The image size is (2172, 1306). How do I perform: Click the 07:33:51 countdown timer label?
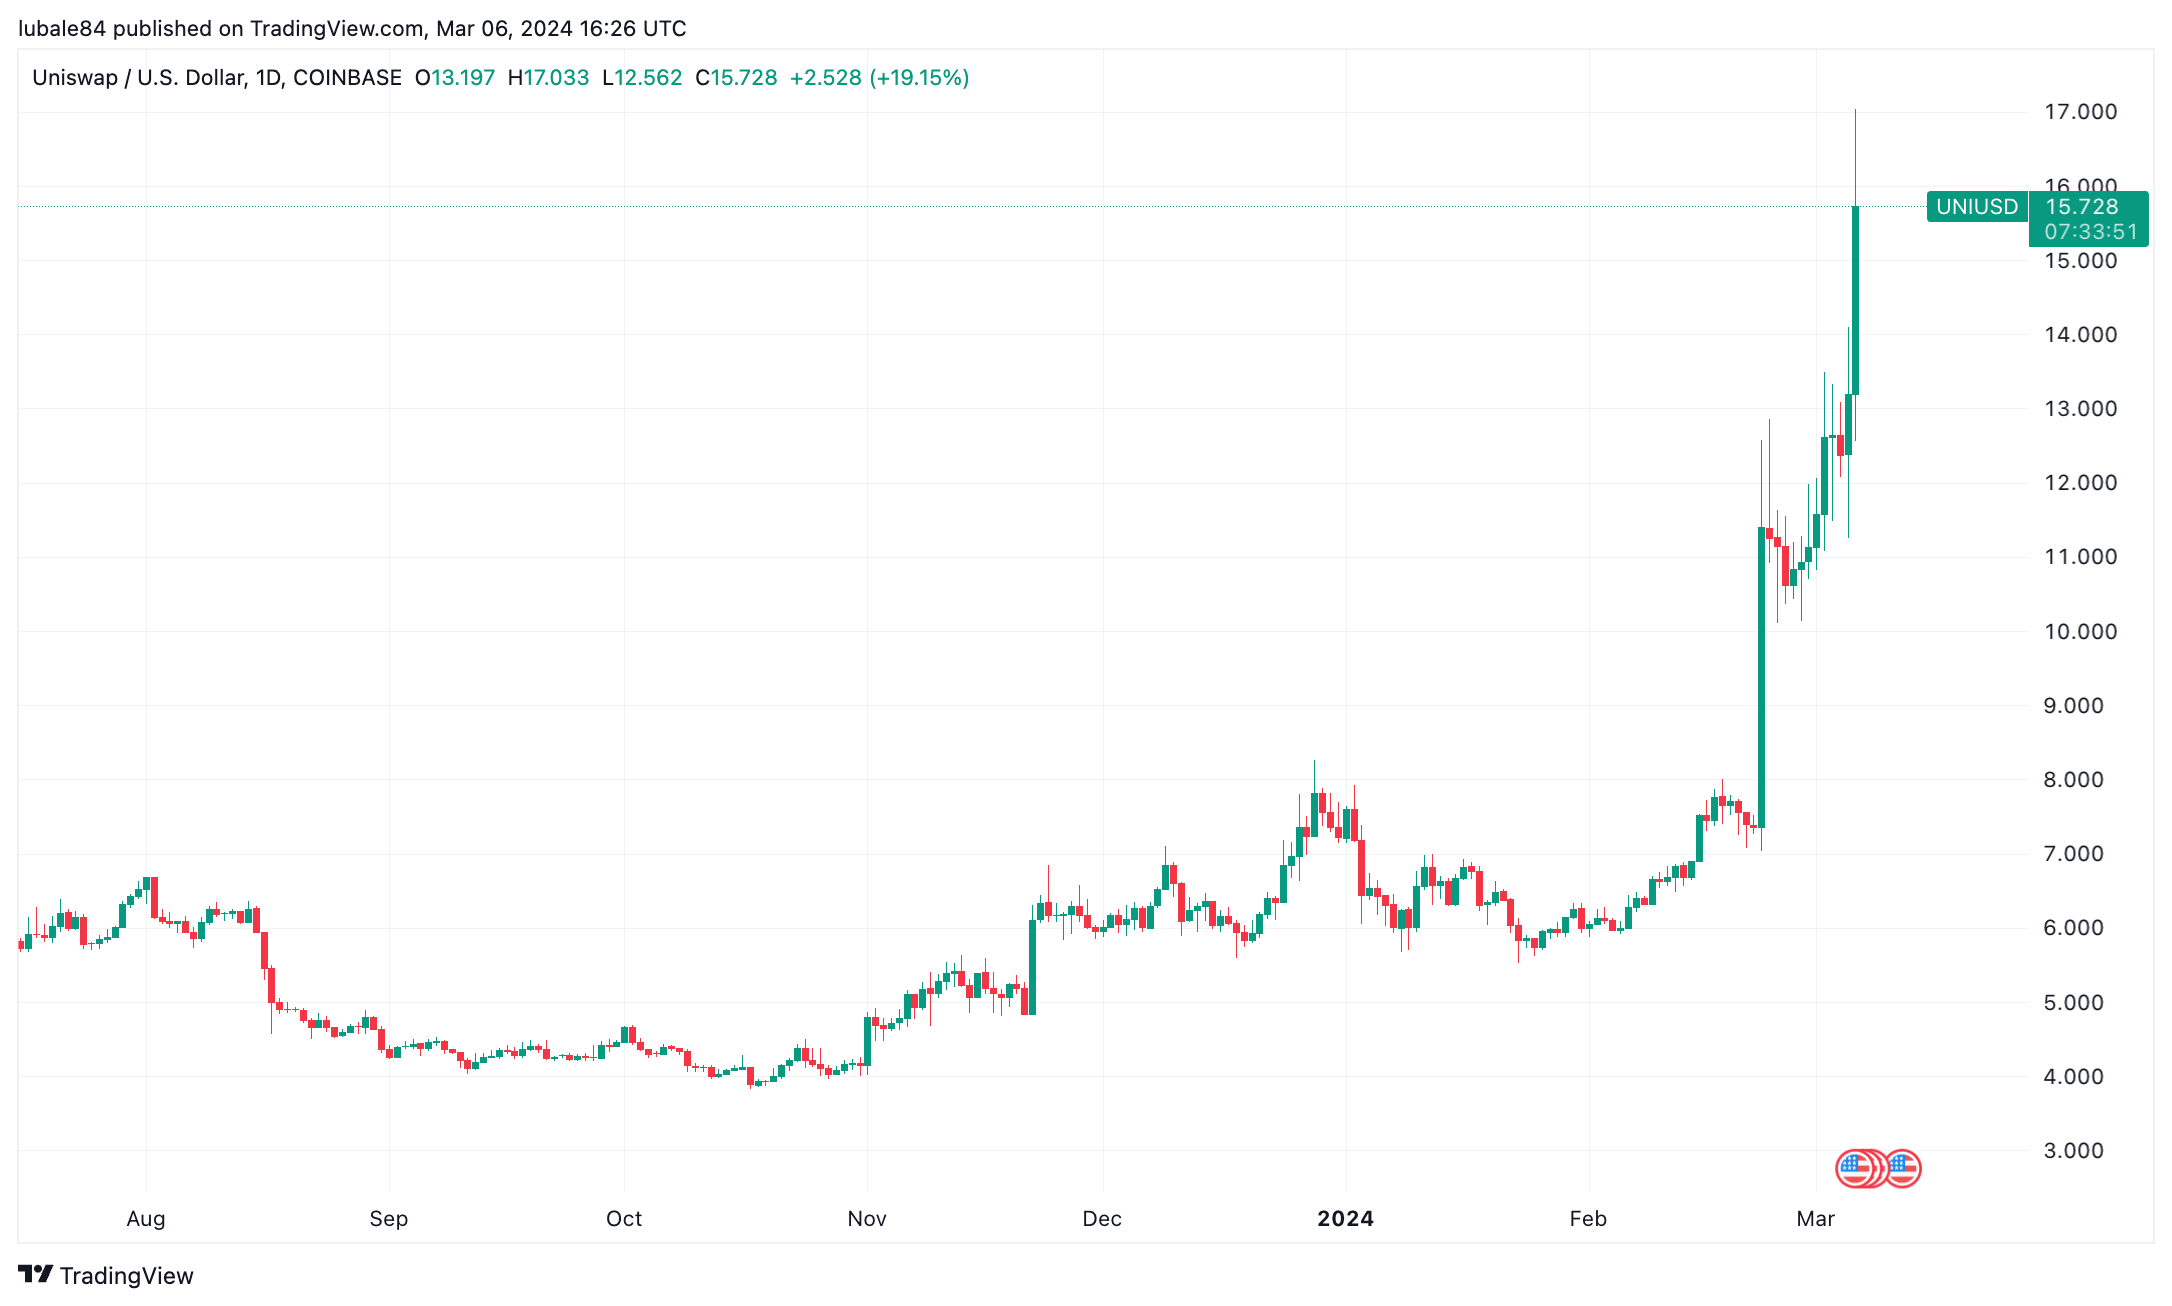(2090, 232)
